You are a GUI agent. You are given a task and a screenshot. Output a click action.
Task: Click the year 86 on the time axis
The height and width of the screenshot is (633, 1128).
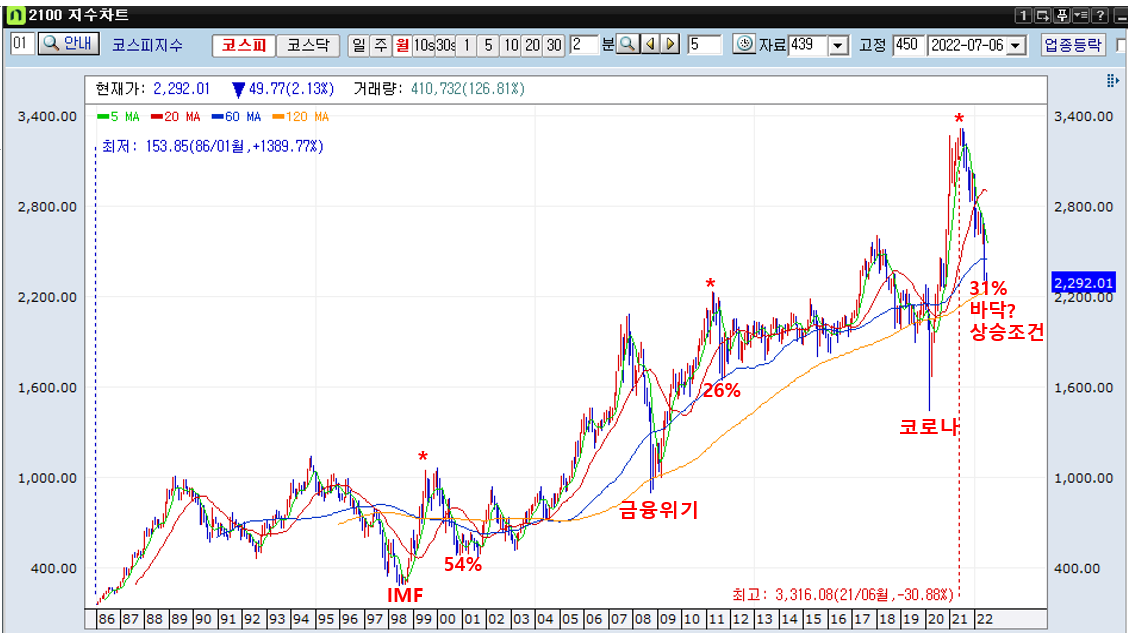click(106, 619)
